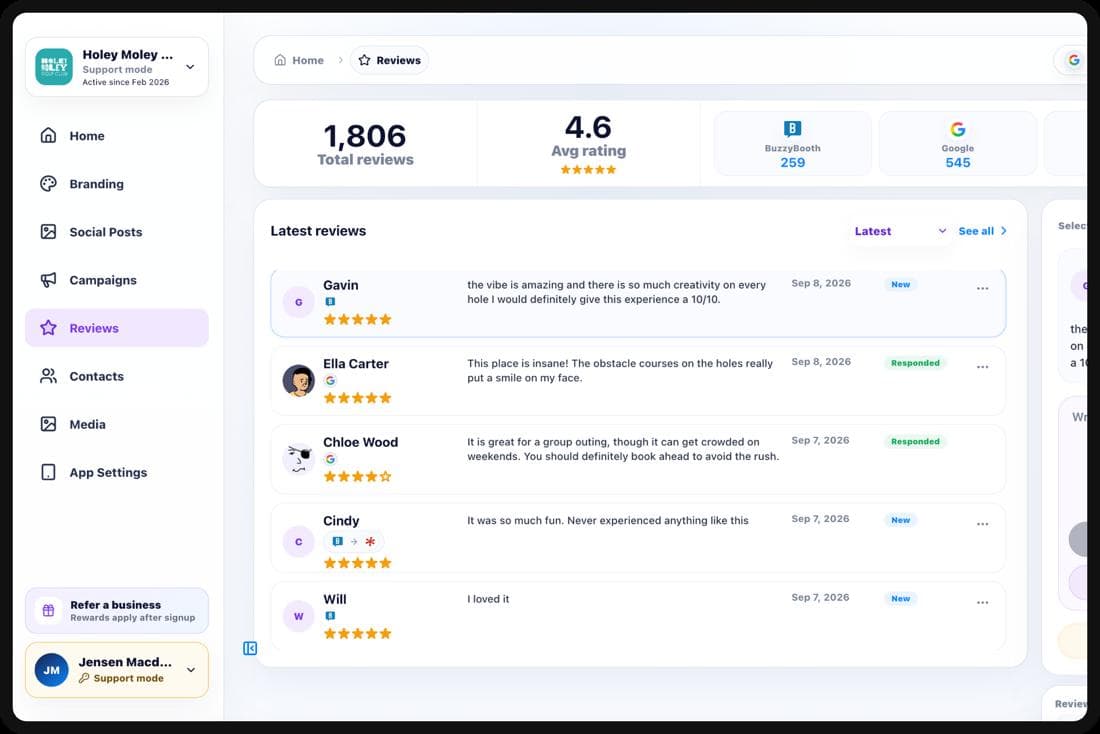Click the Google icon in the top bar
The height and width of the screenshot is (734, 1100).
(x=1073, y=60)
